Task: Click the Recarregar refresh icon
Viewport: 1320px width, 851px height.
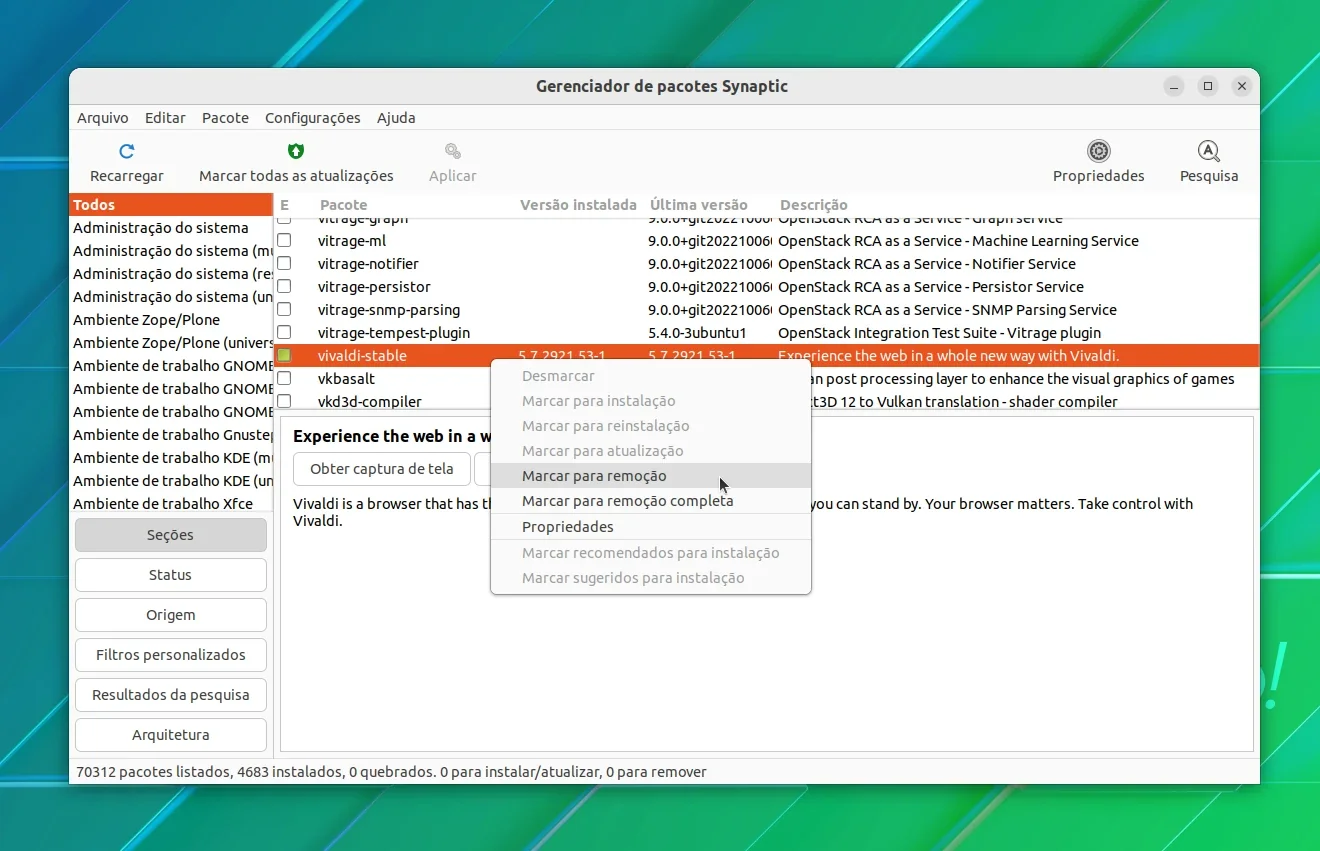Action: [126, 151]
